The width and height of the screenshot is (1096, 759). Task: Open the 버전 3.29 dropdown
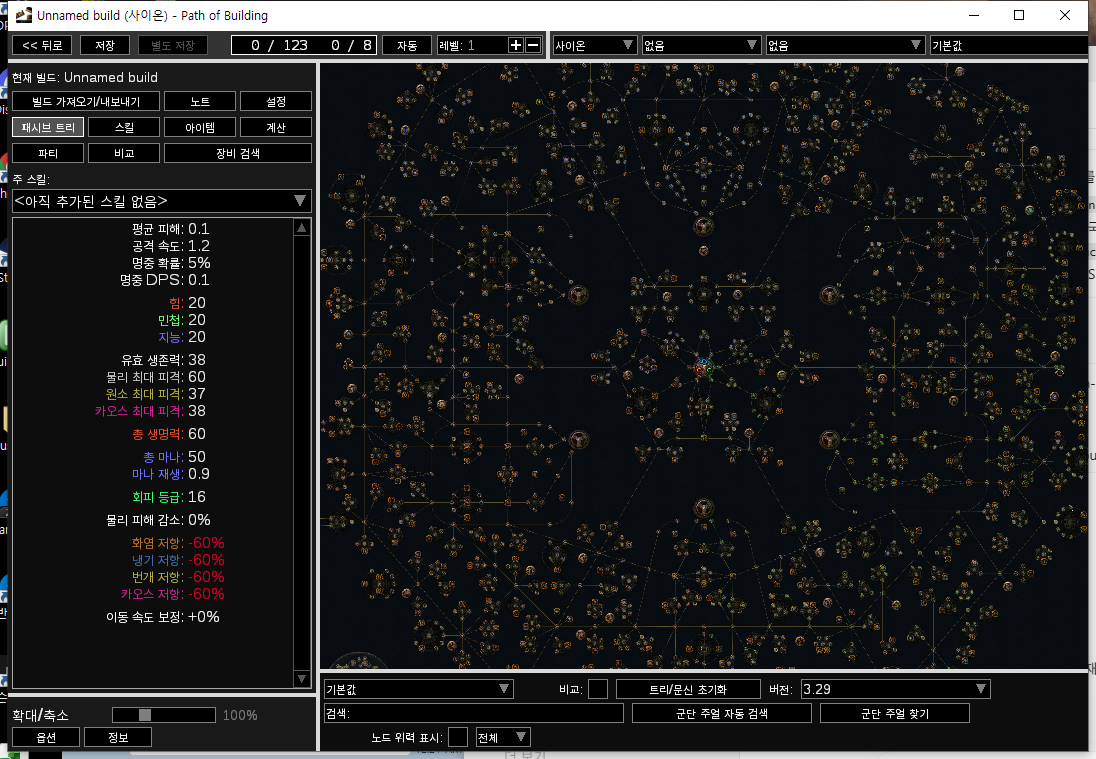(x=895, y=689)
